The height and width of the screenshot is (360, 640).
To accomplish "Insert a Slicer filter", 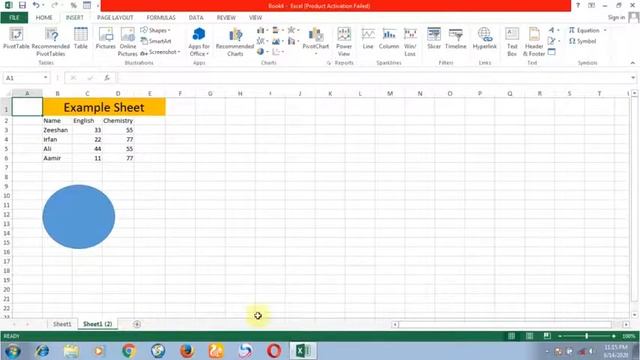I will (x=434, y=38).
